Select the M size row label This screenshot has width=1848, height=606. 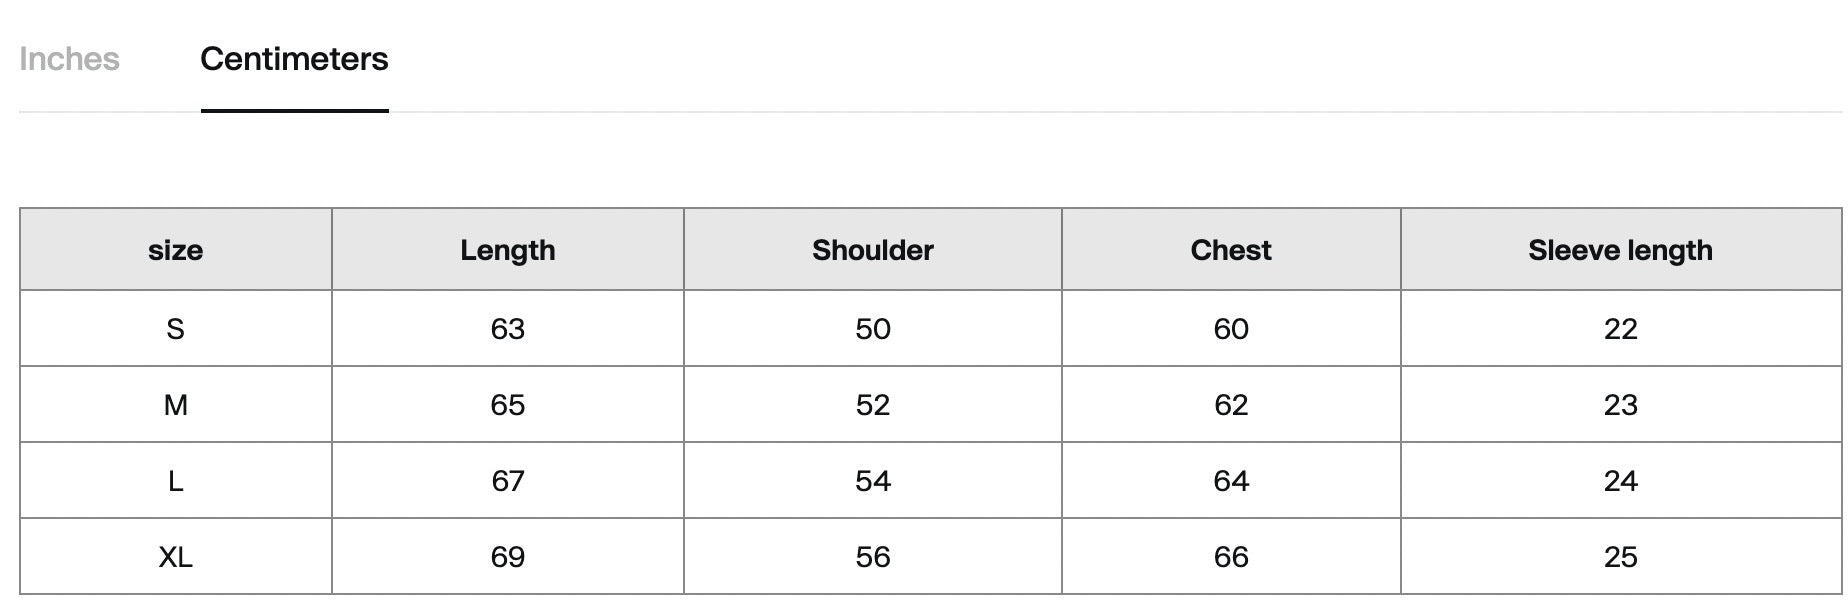175,405
